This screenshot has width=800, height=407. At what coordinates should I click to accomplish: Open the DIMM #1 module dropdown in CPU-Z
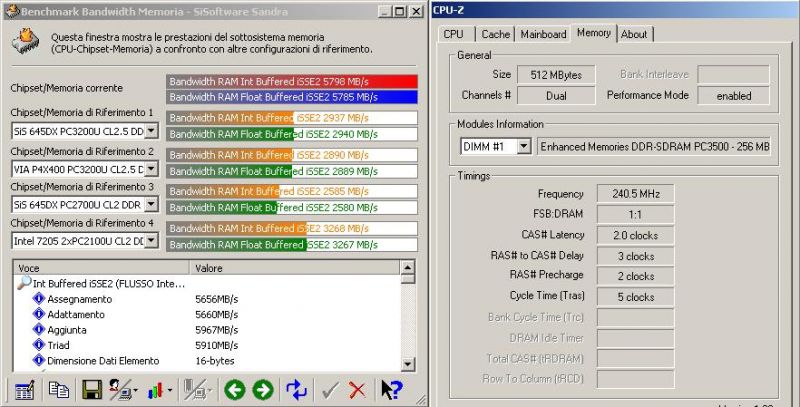click(x=523, y=147)
